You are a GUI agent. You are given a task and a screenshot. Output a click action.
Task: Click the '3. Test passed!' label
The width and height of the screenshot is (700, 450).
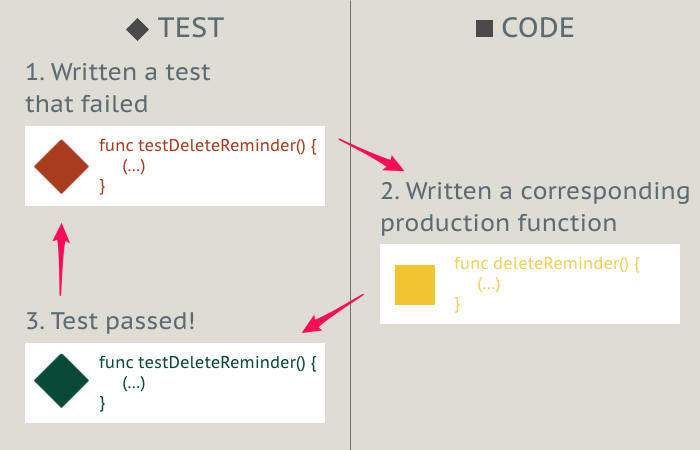110,321
